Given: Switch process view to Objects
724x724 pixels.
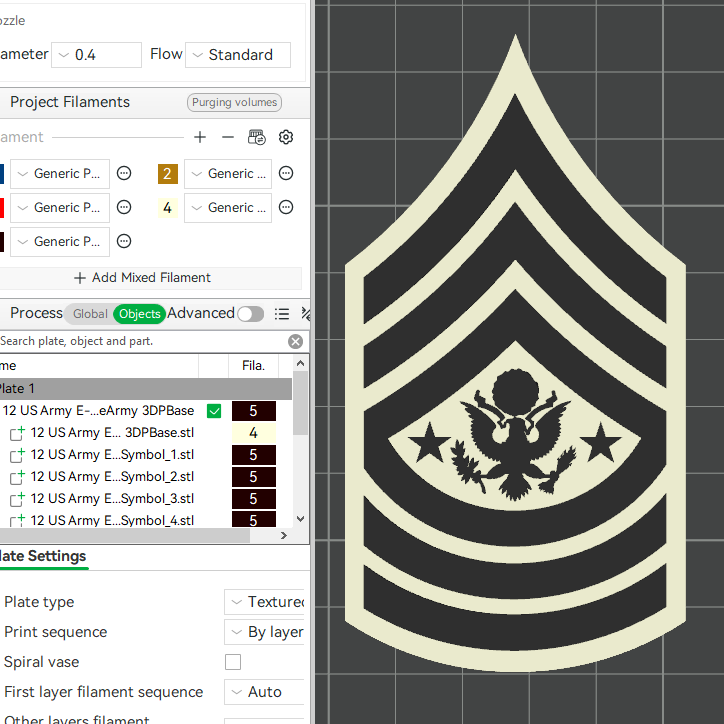Looking at the screenshot, I should pyautogui.click(x=139, y=314).
